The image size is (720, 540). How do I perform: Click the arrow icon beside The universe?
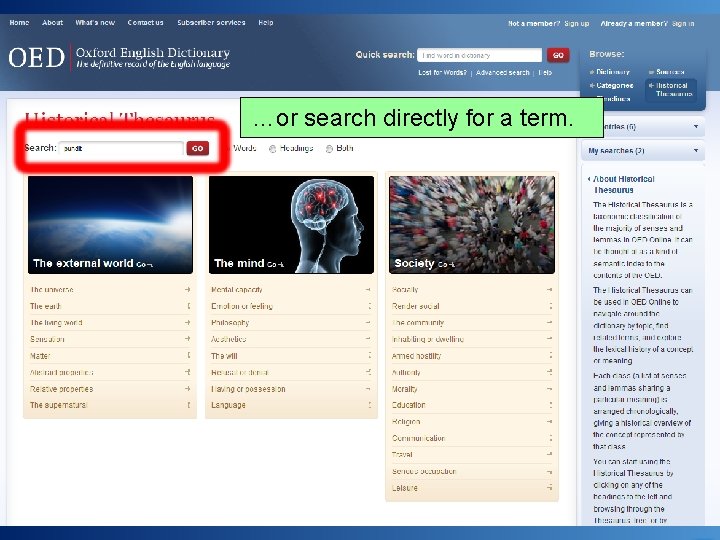(187, 290)
